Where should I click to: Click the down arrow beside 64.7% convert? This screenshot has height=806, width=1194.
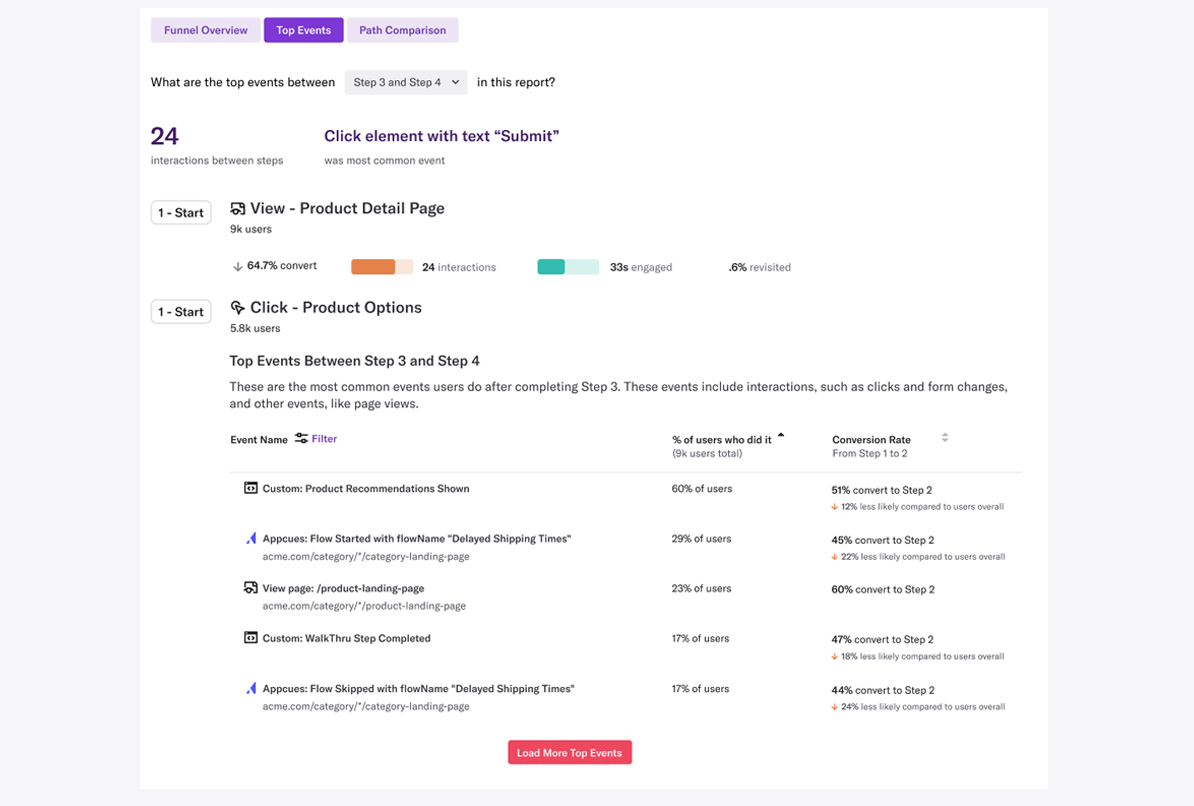237,266
